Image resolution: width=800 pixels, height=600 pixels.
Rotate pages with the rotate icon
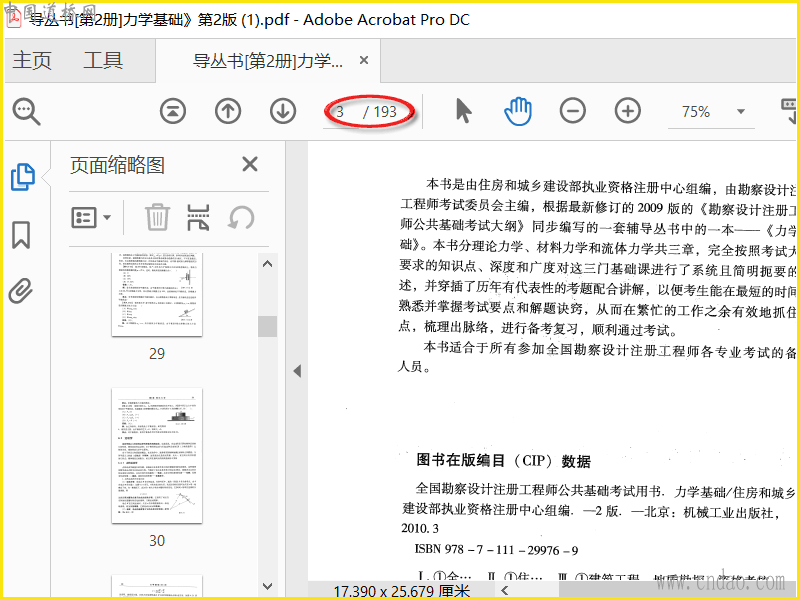[241, 218]
